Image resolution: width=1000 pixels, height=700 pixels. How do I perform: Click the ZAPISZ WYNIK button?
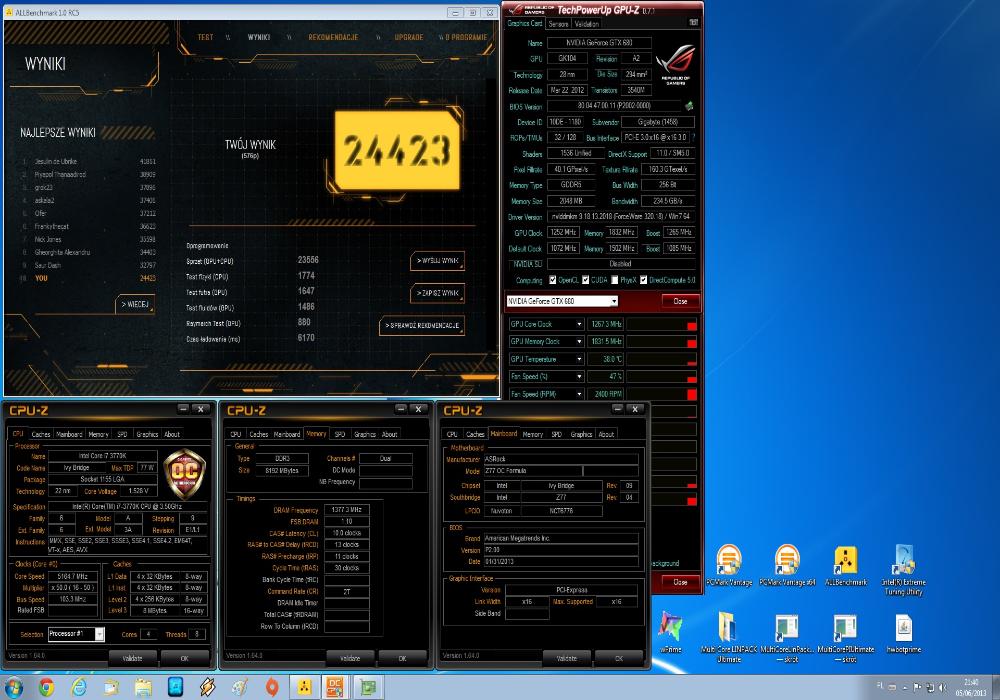coord(437,293)
